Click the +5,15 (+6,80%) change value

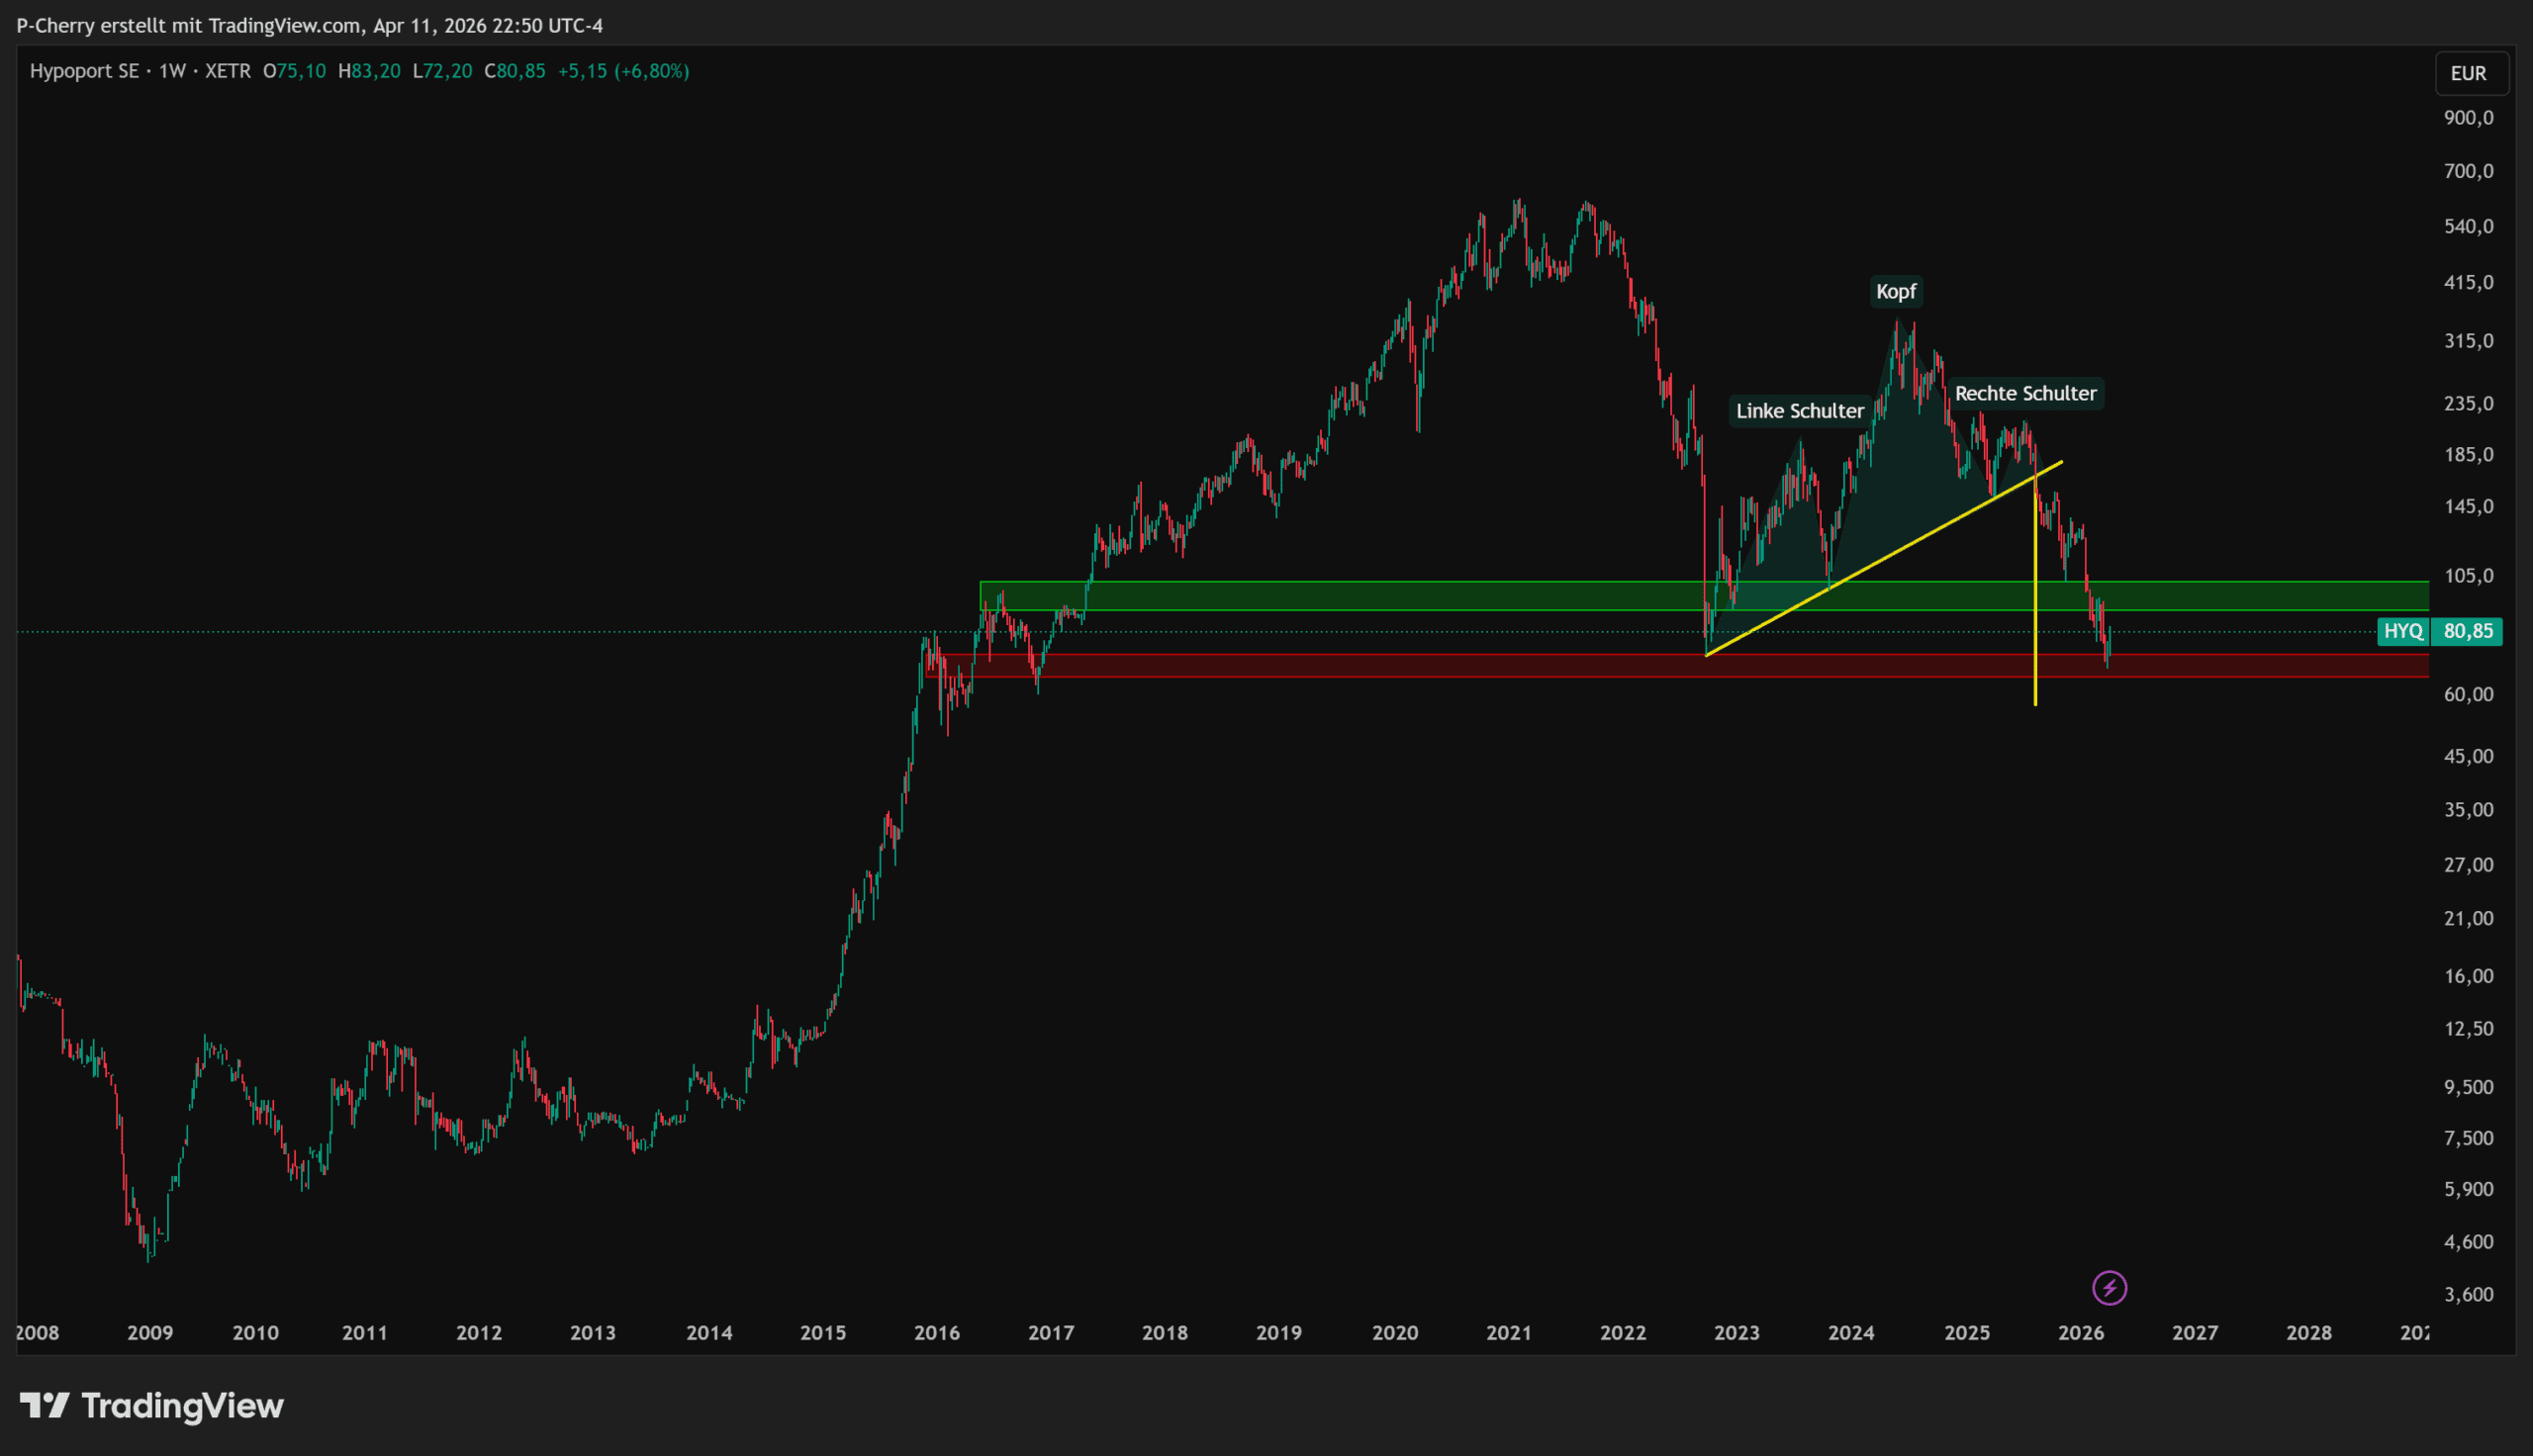click(x=623, y=71)
